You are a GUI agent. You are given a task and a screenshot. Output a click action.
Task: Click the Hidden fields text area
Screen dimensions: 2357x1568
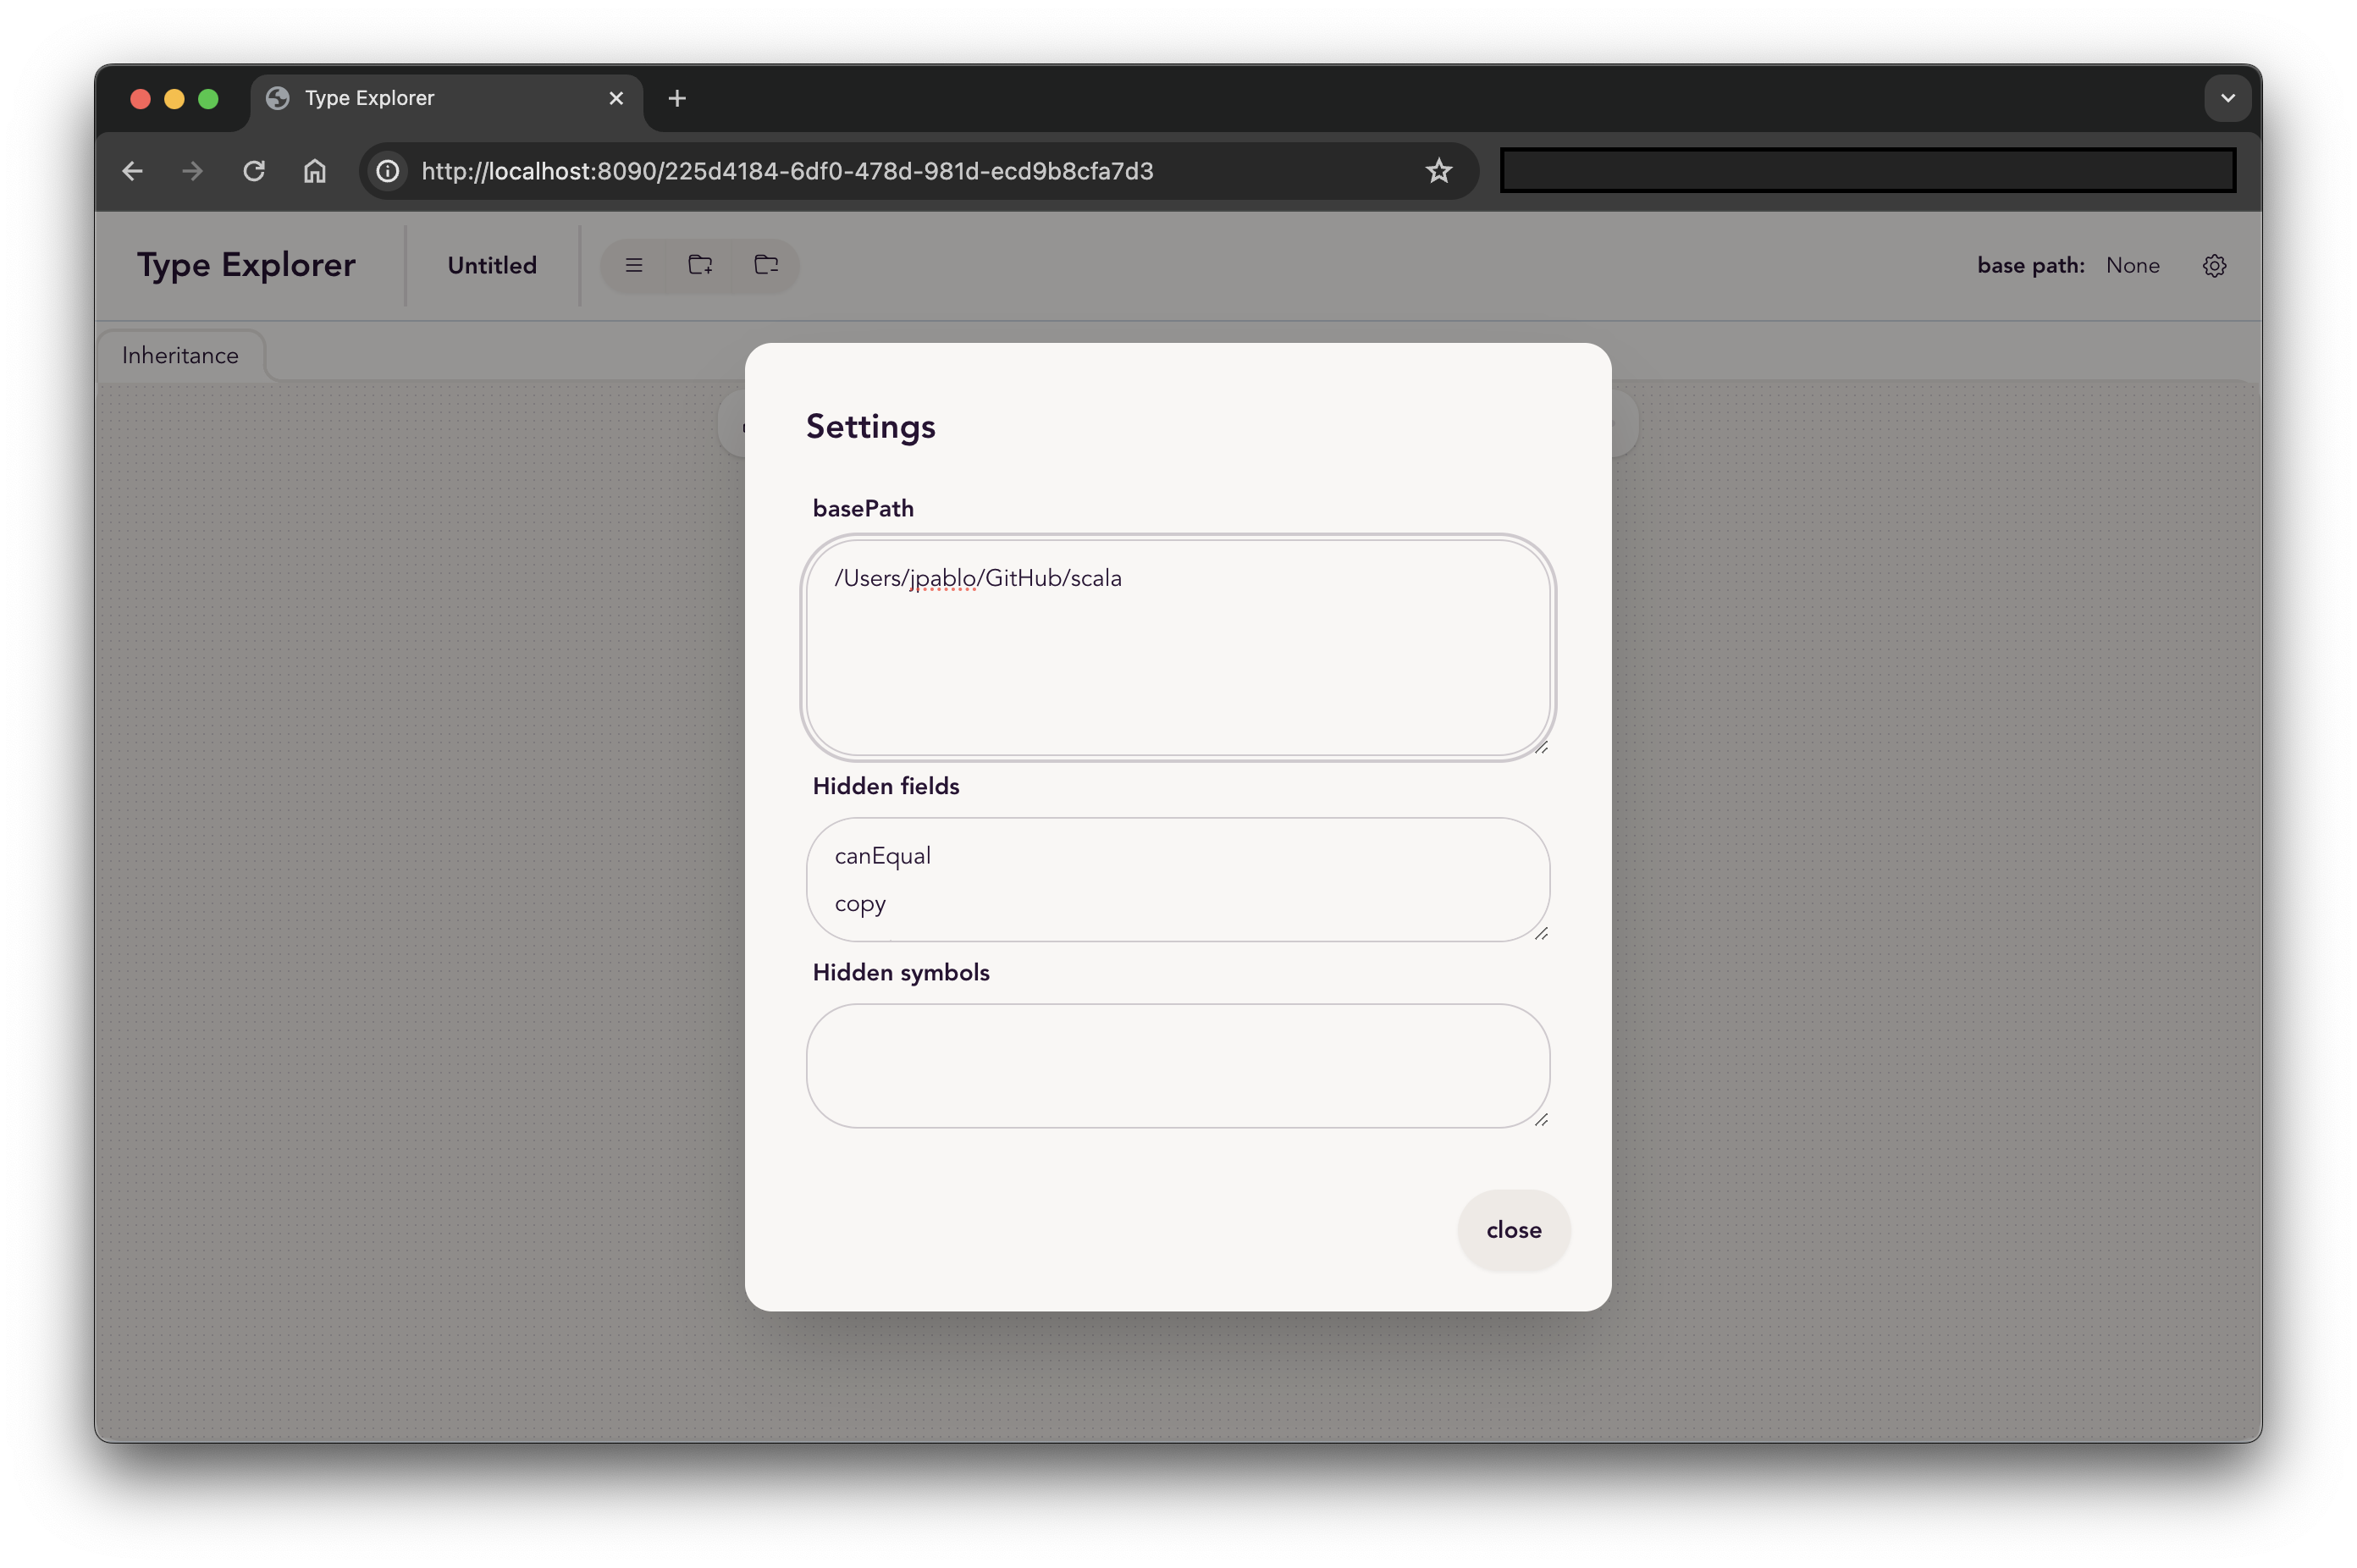(1177, 880)
